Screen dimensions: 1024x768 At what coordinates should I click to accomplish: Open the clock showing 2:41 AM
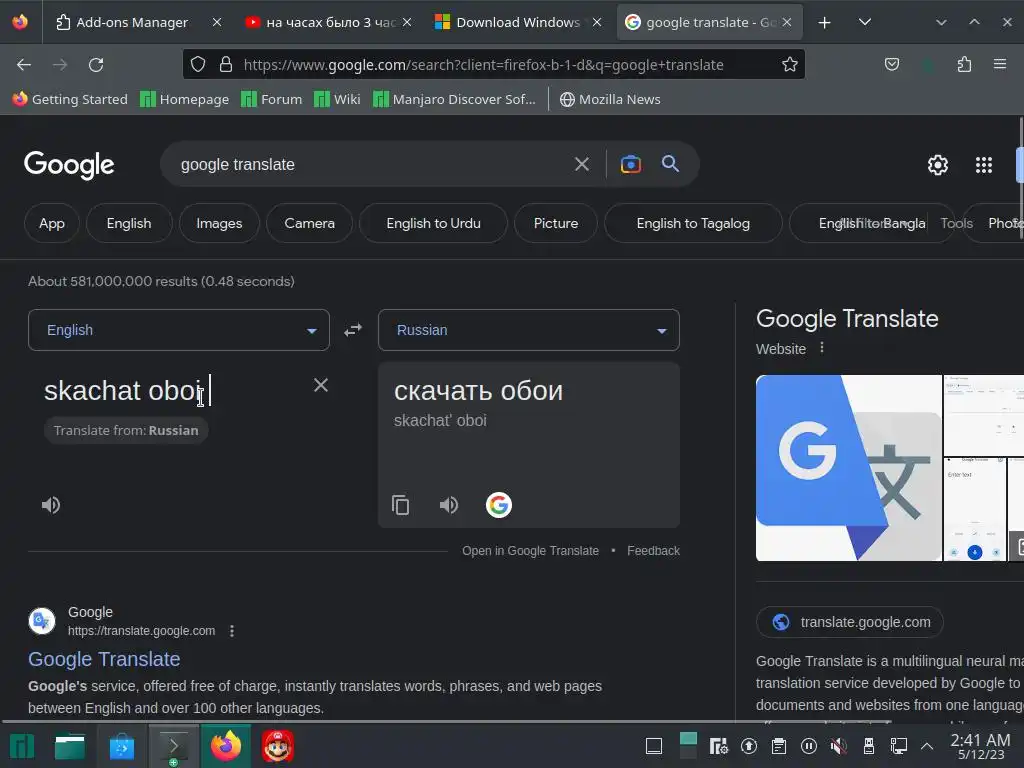coord(980,746)
